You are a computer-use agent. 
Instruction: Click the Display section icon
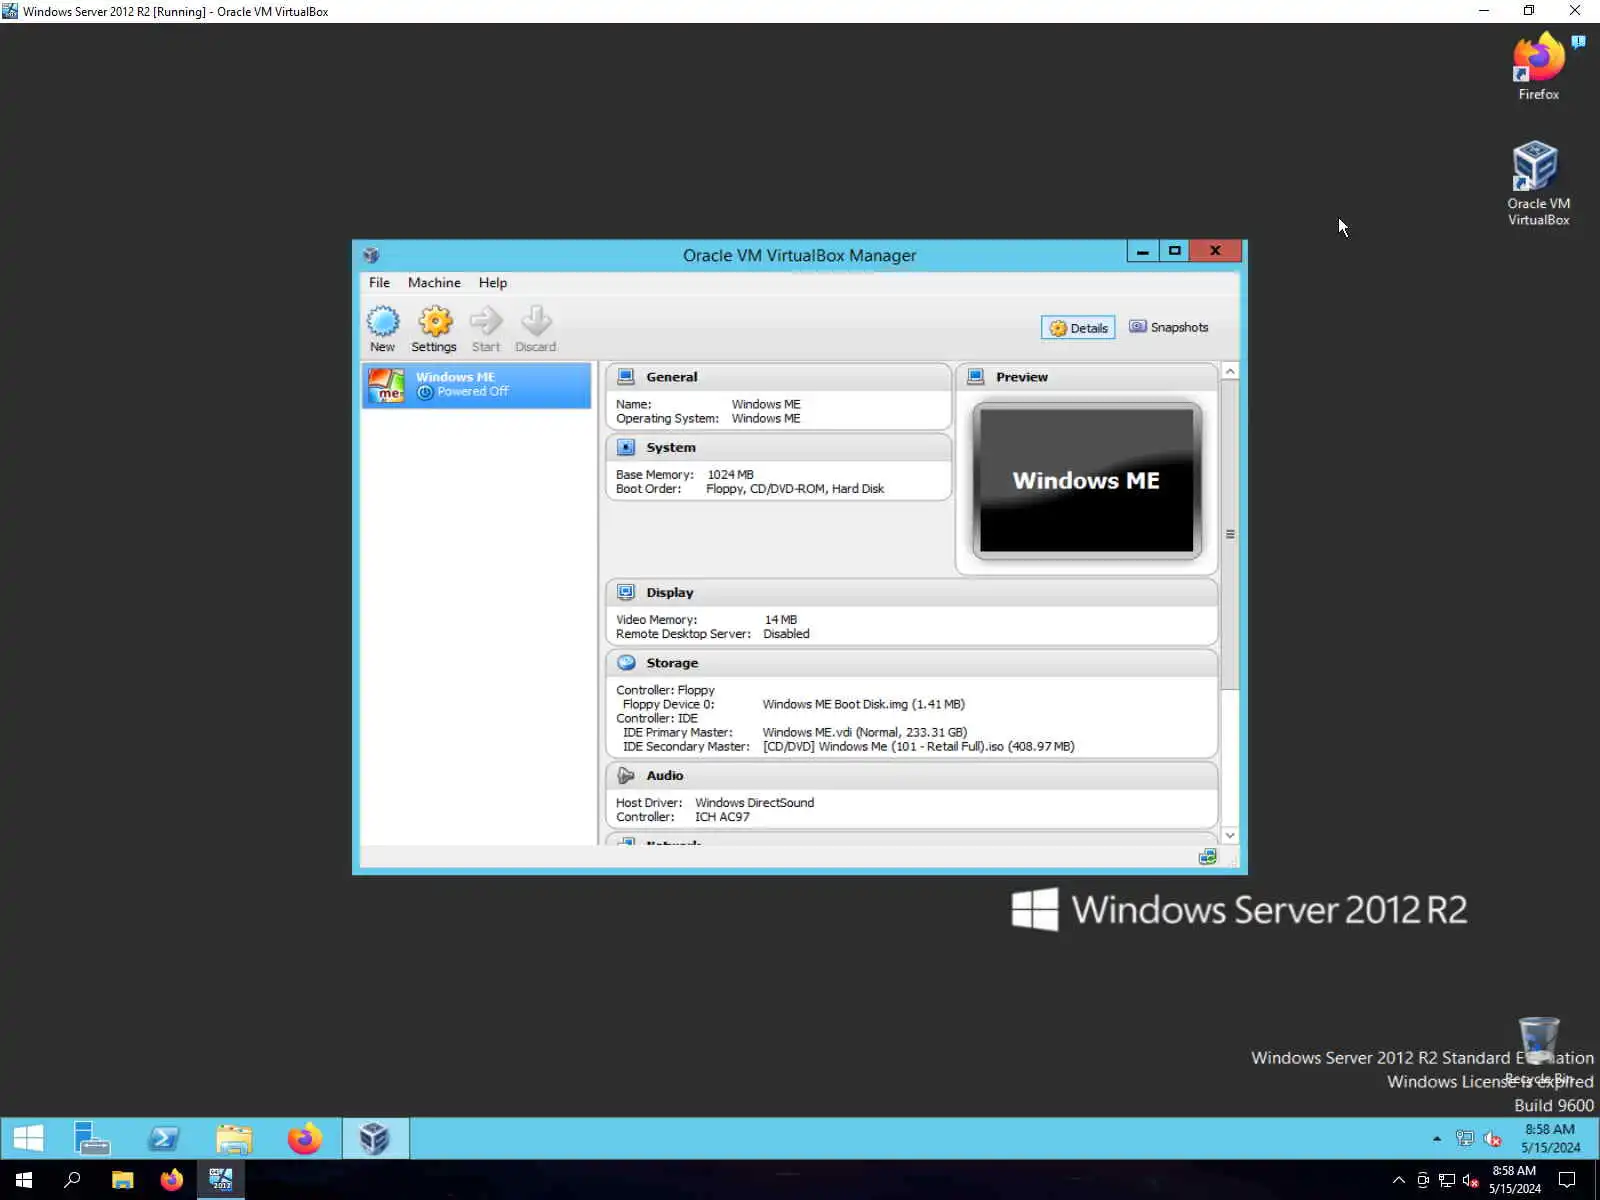(x=626, y=592)
